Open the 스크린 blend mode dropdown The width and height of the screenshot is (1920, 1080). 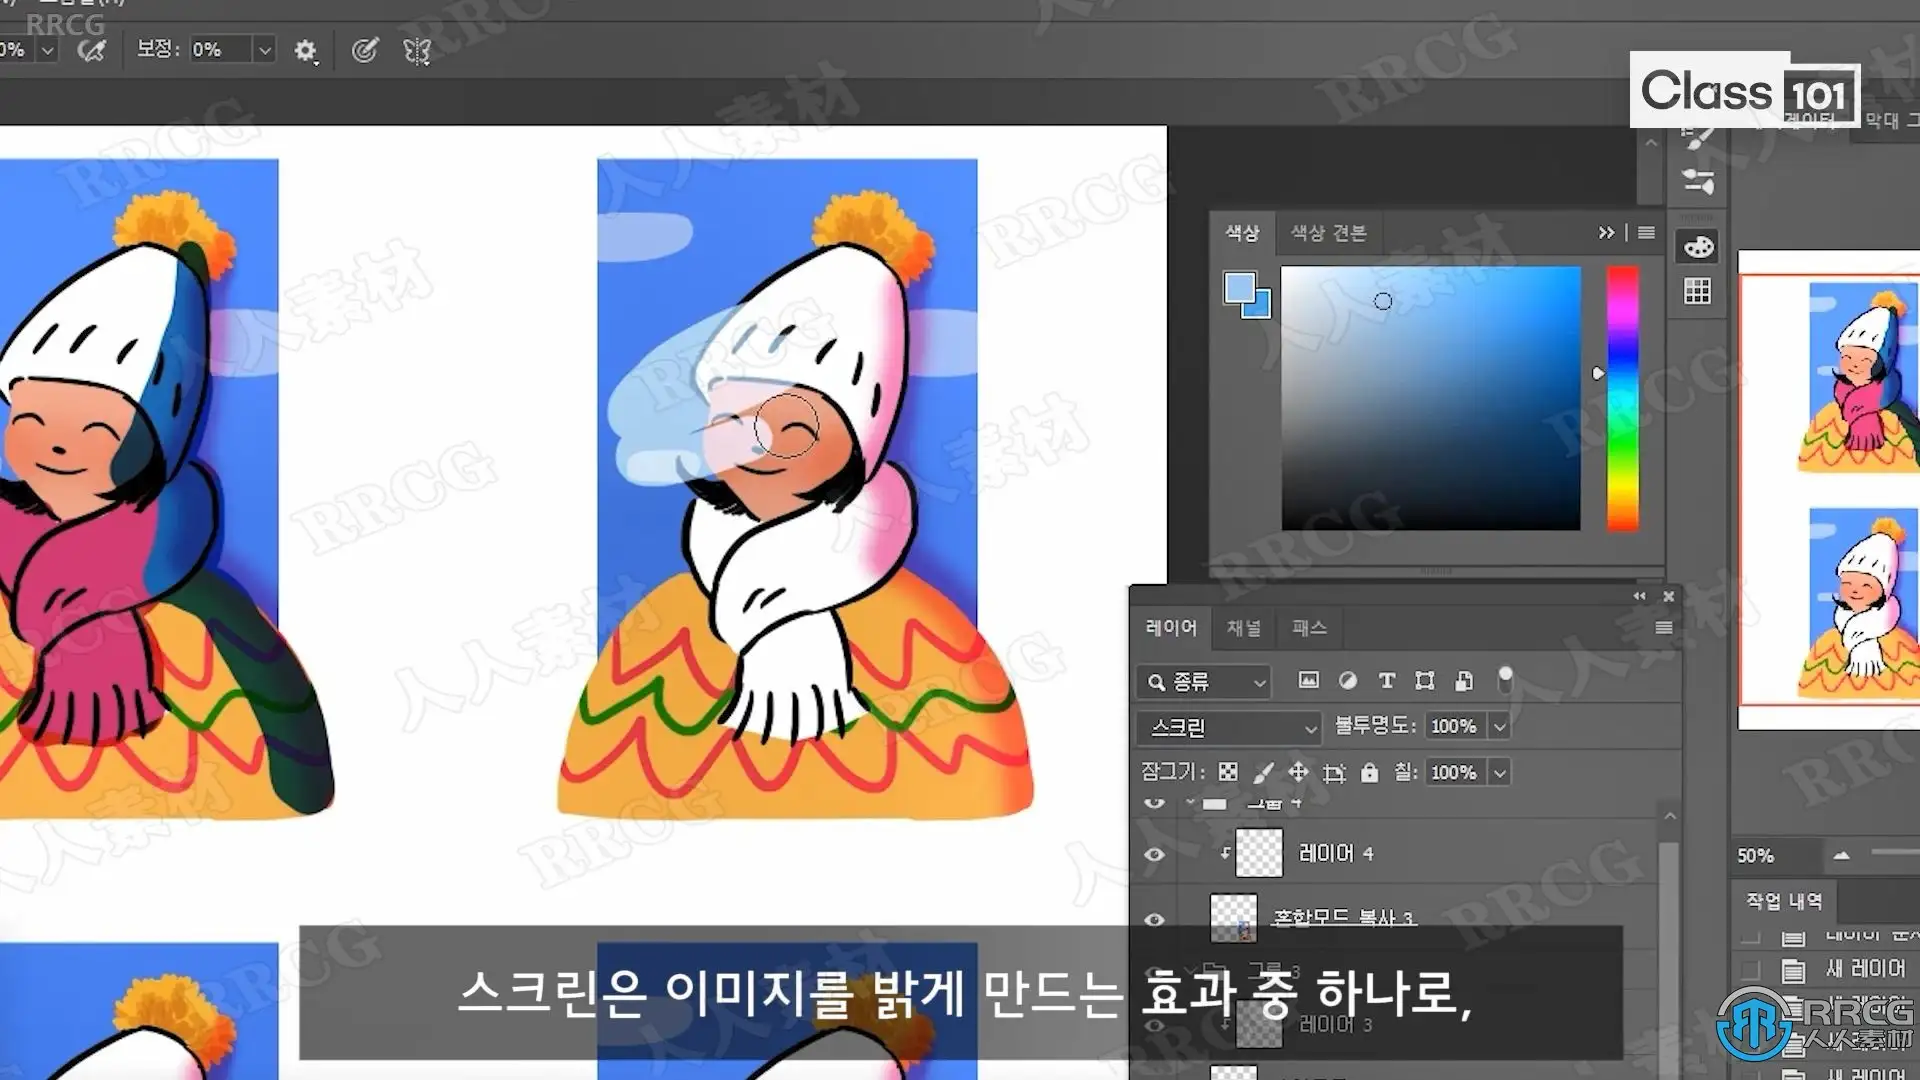pyautogui.click(x=1230, y=727)
